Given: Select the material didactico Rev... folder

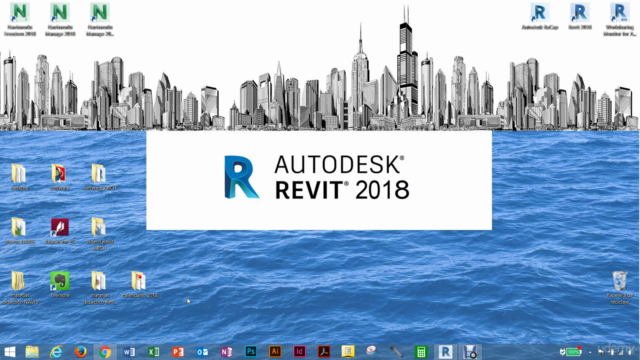Looking at the screenshot, I should (x=100, y=288).
